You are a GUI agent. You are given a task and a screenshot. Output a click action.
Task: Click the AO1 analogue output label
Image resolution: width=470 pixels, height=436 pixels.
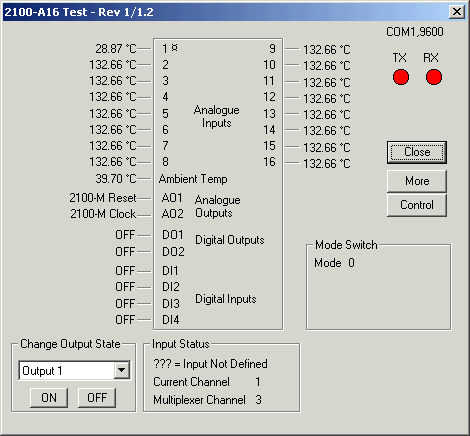172,198
